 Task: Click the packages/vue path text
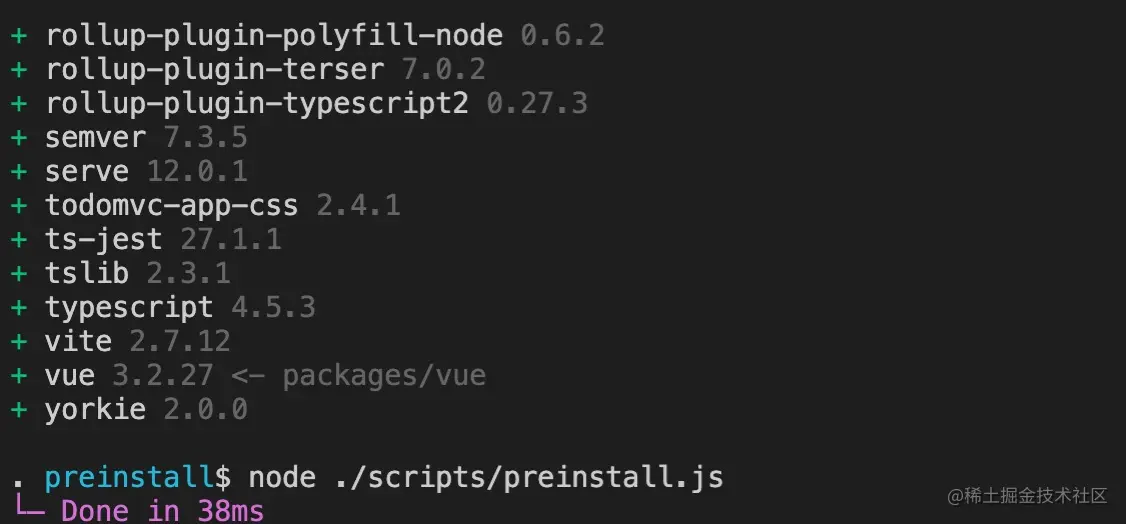pos(384,375)
